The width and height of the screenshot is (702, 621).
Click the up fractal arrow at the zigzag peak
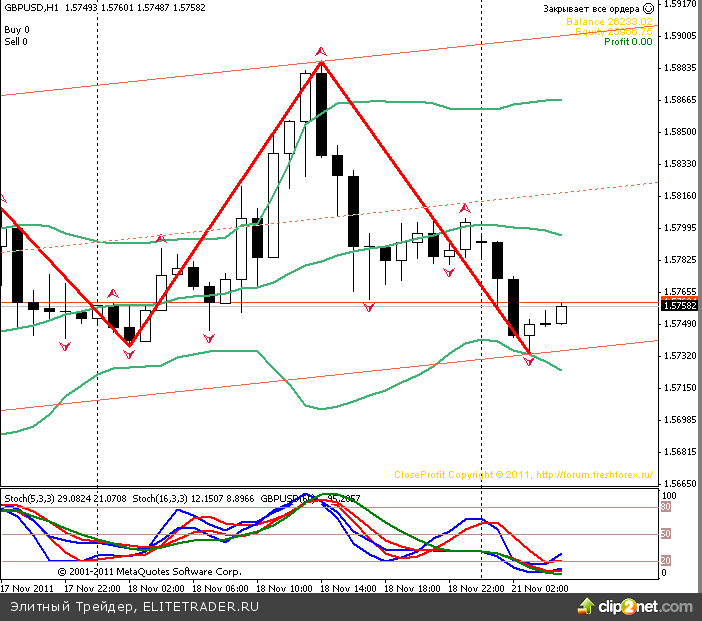coord(320,50)
